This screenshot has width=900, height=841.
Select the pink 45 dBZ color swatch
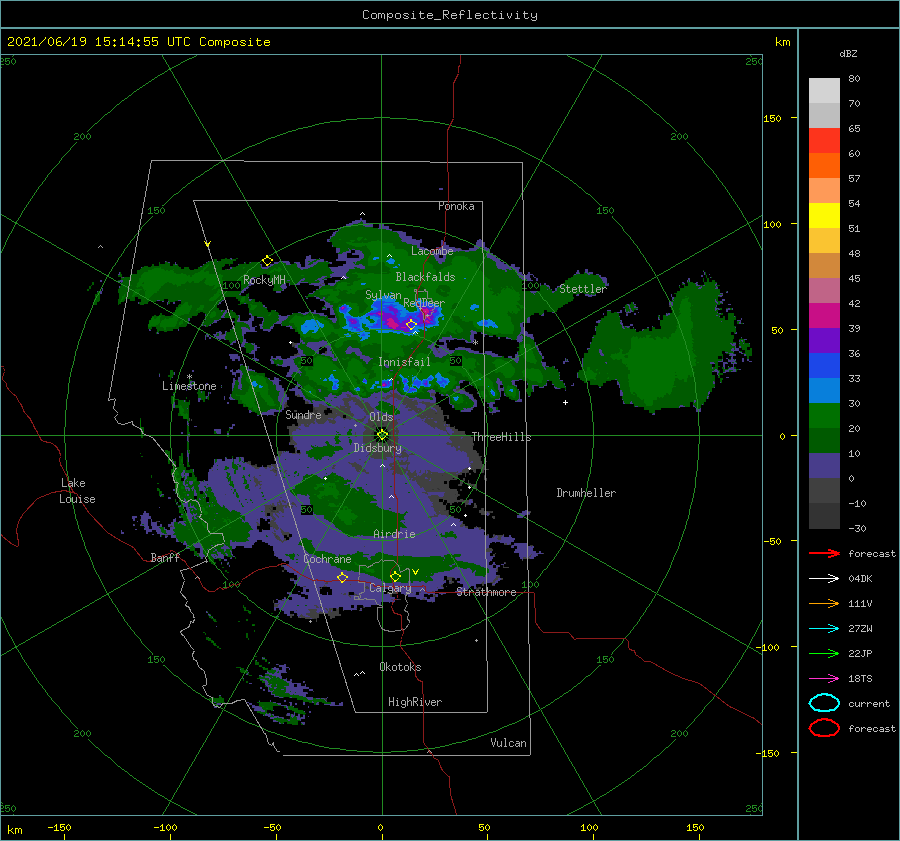tap(824, 290)
